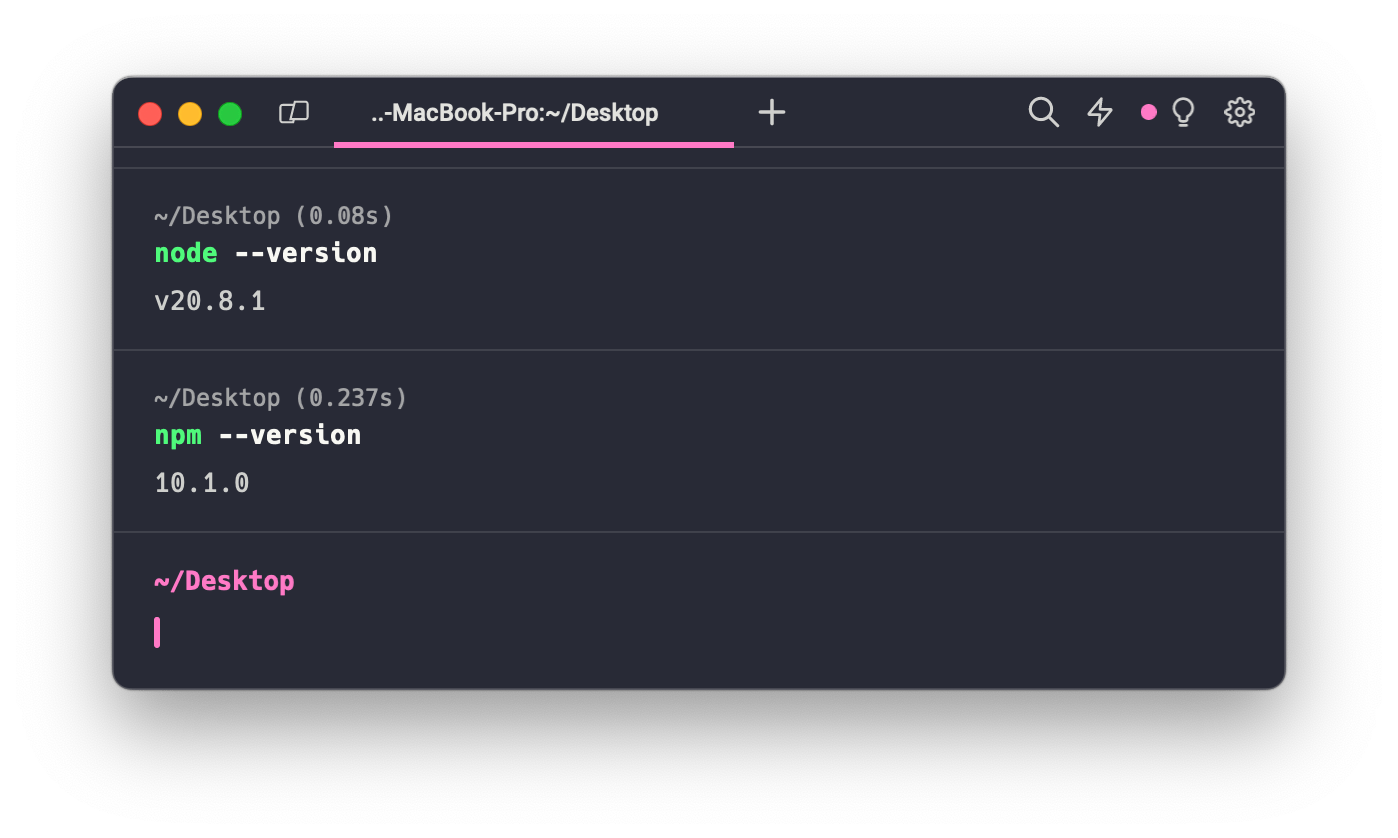This screenshot has height=838, width=1398.
Task: Select the MacBook-Pro:~/Desktop tab
Action: [x=534, y=113]
